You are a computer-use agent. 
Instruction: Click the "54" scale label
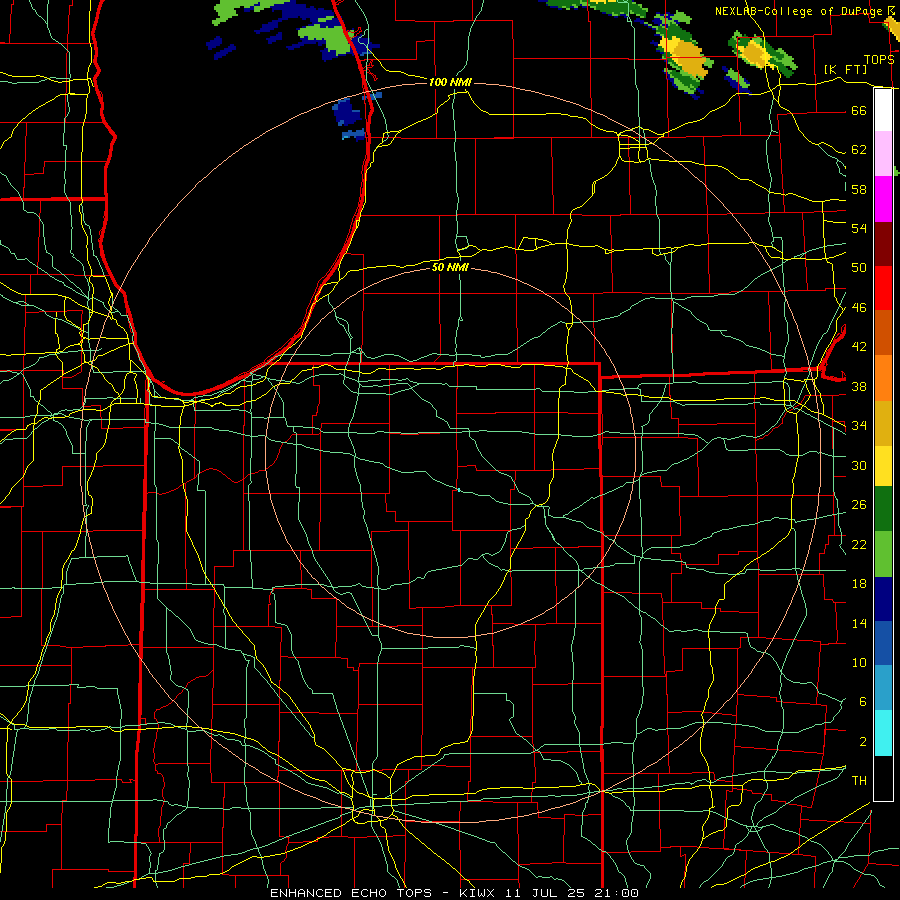pyautogui.click(x=859, y=228)
